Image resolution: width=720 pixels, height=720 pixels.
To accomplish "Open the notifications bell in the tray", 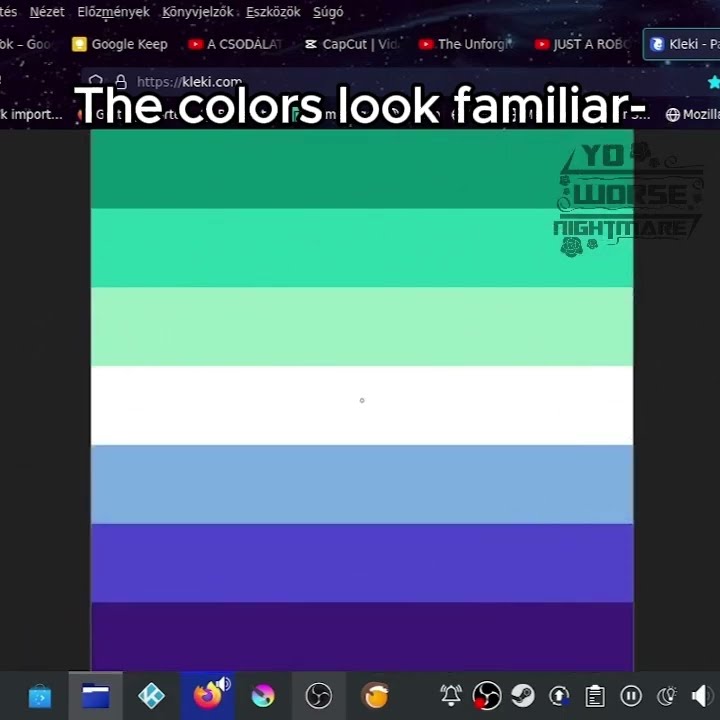I will [451, 695].
